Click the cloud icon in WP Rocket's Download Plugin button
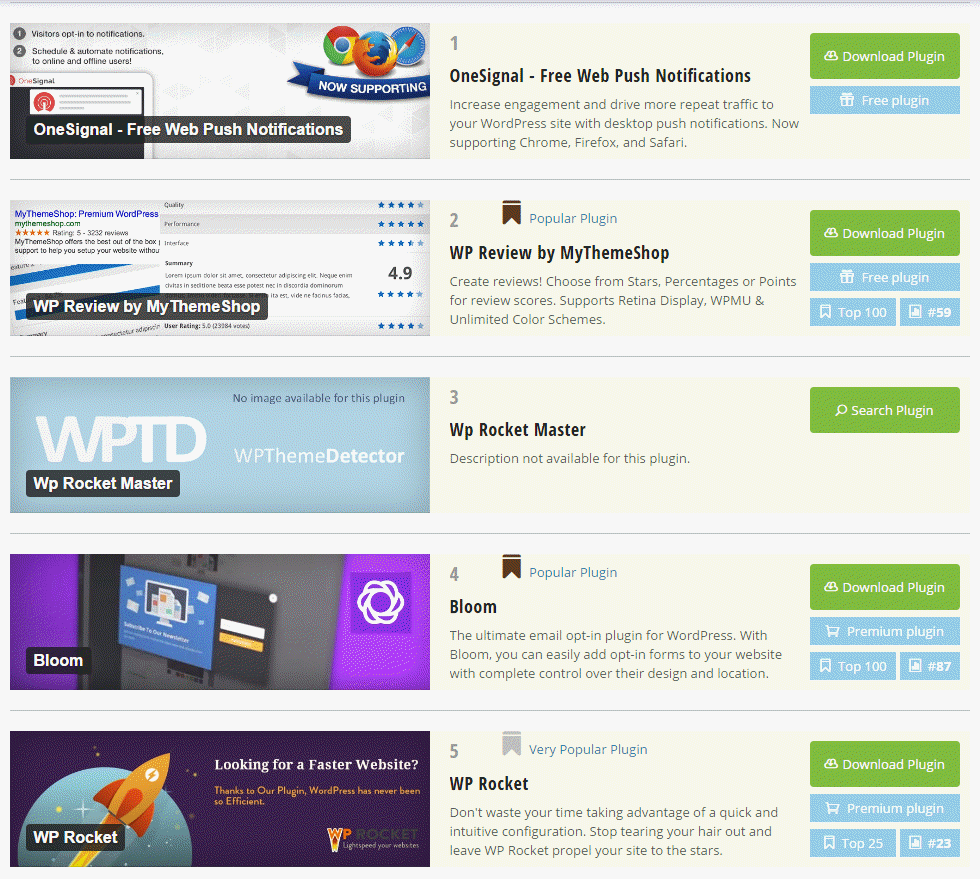This screenshot has height=879, width=980. tap(831, 763)
